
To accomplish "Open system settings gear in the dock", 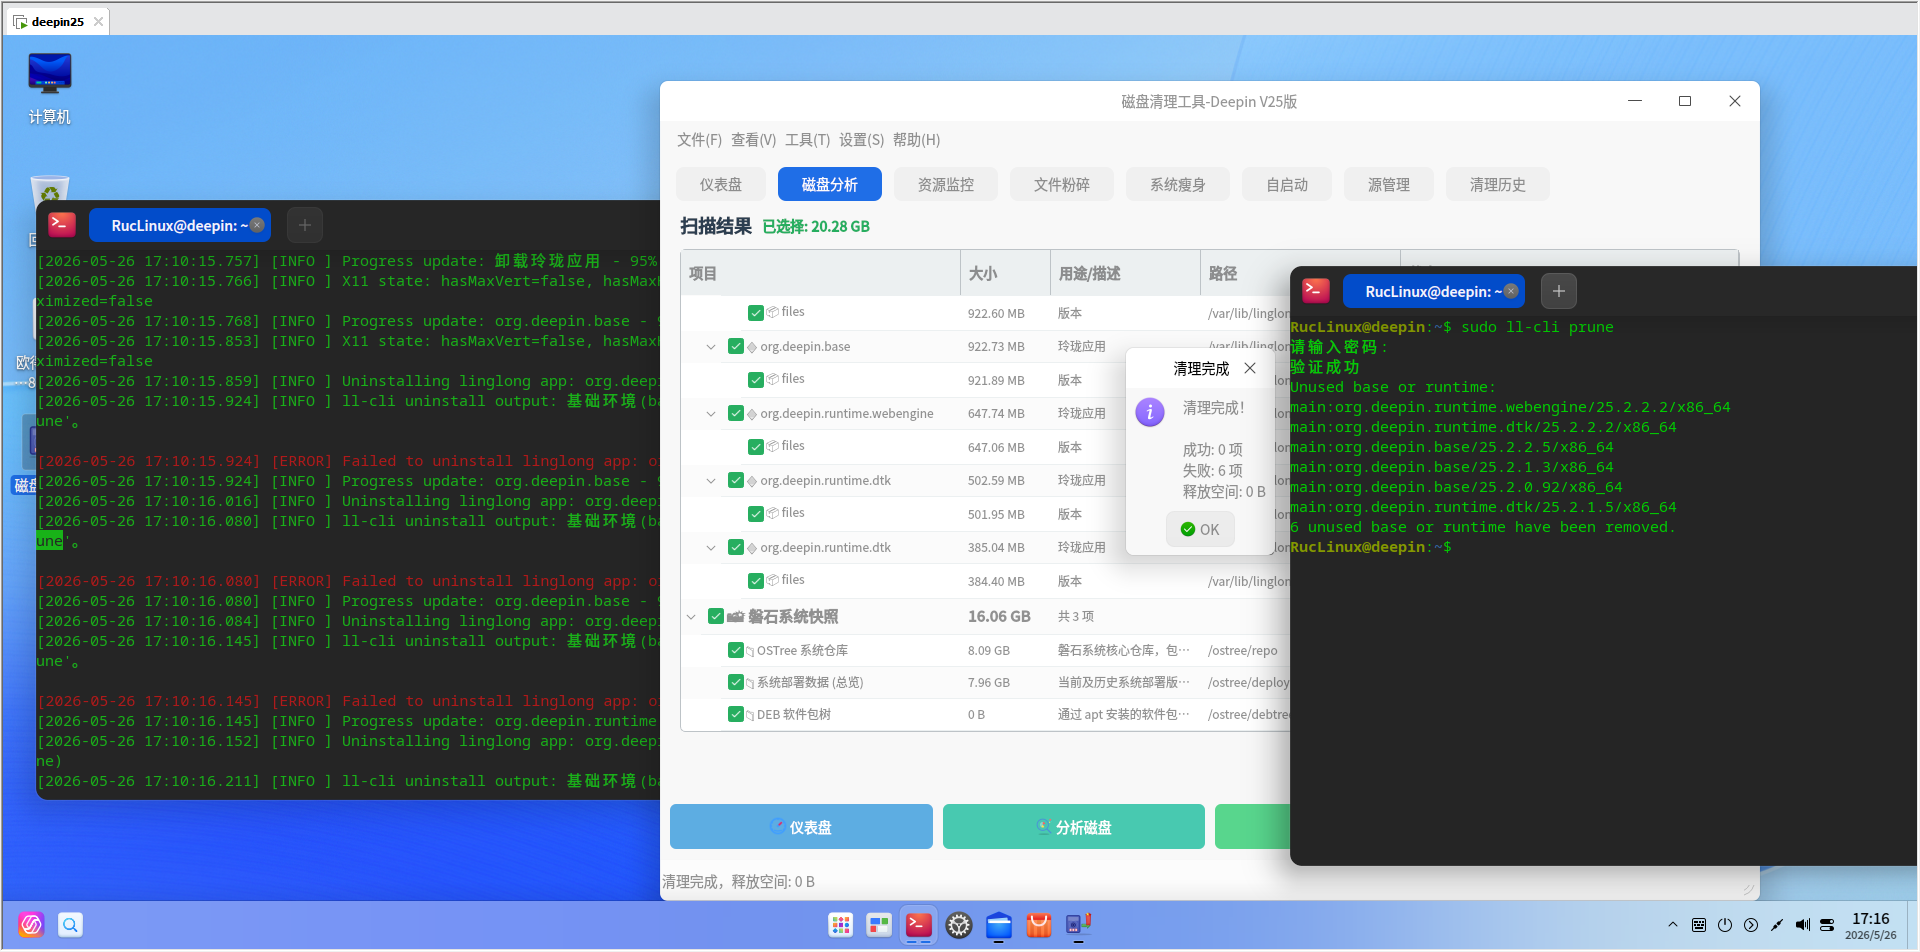I will point(959,926).
